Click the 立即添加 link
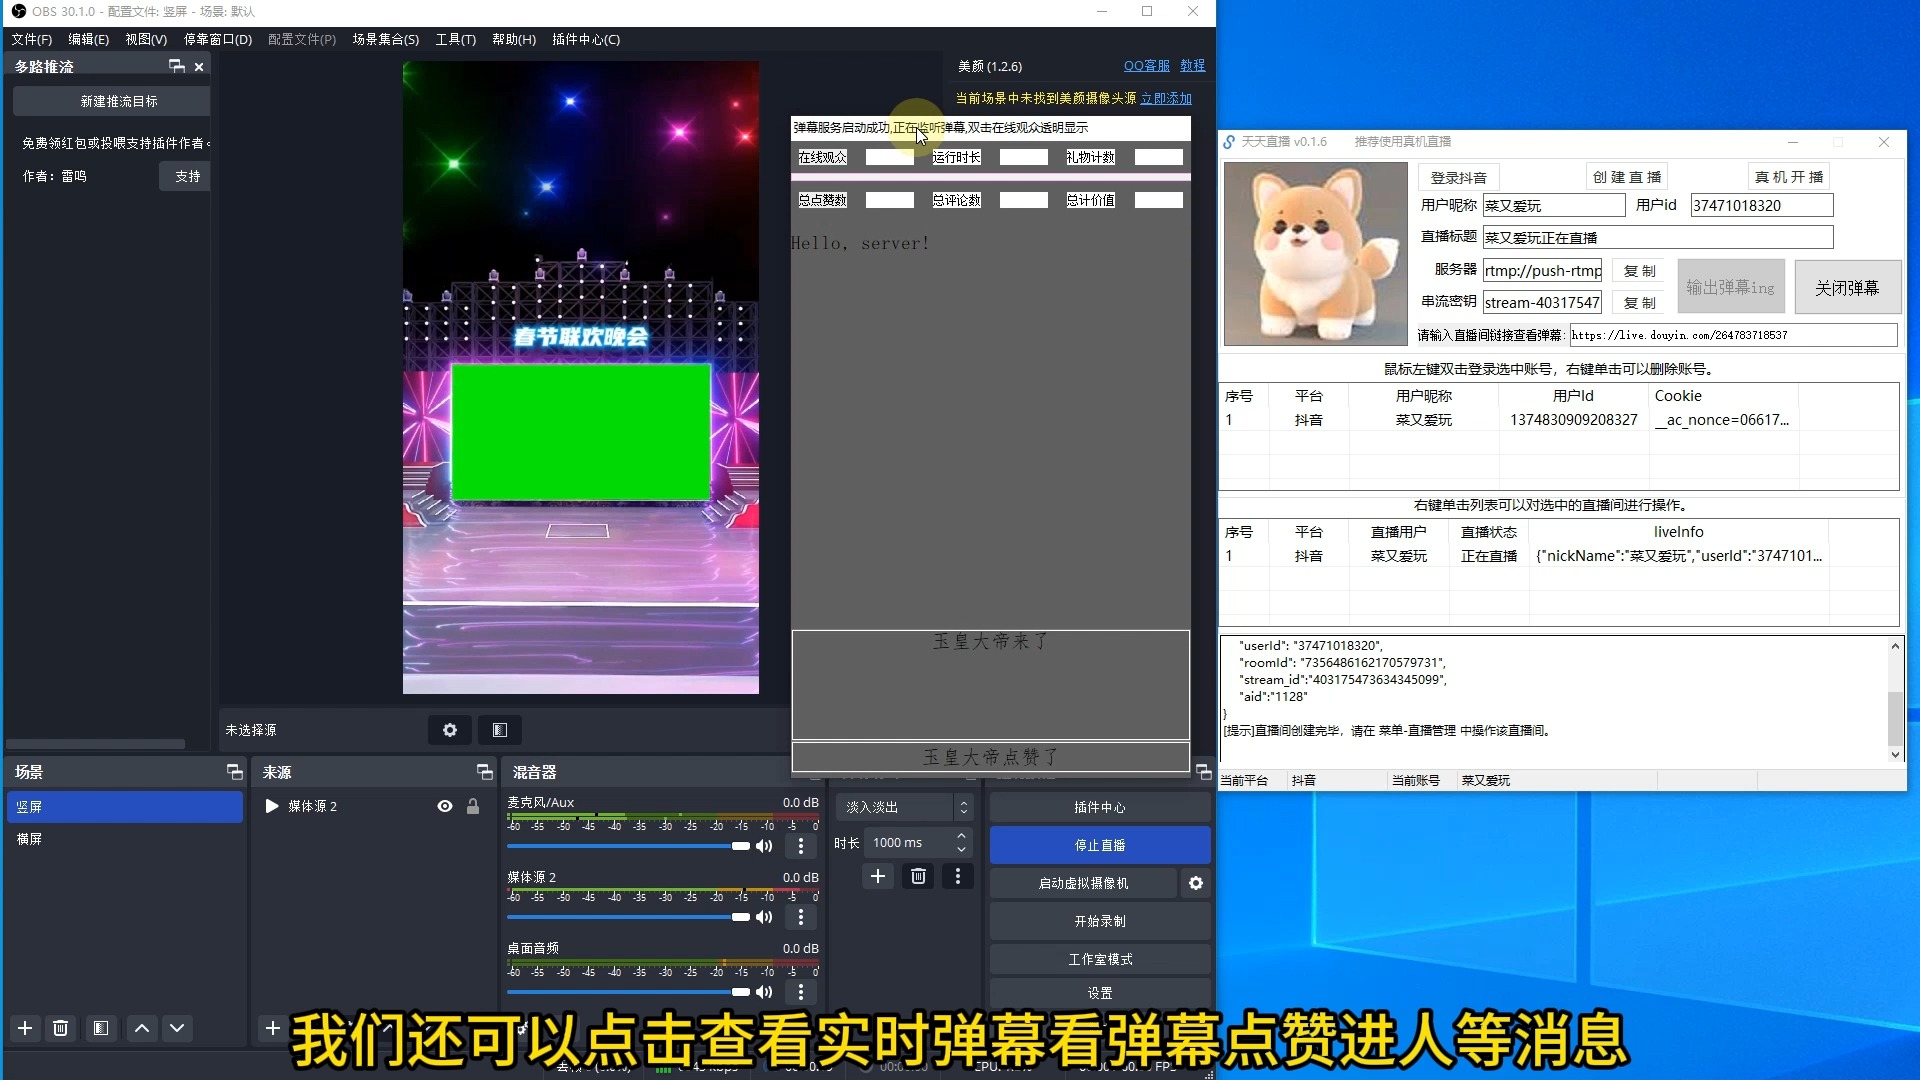 1166,98
